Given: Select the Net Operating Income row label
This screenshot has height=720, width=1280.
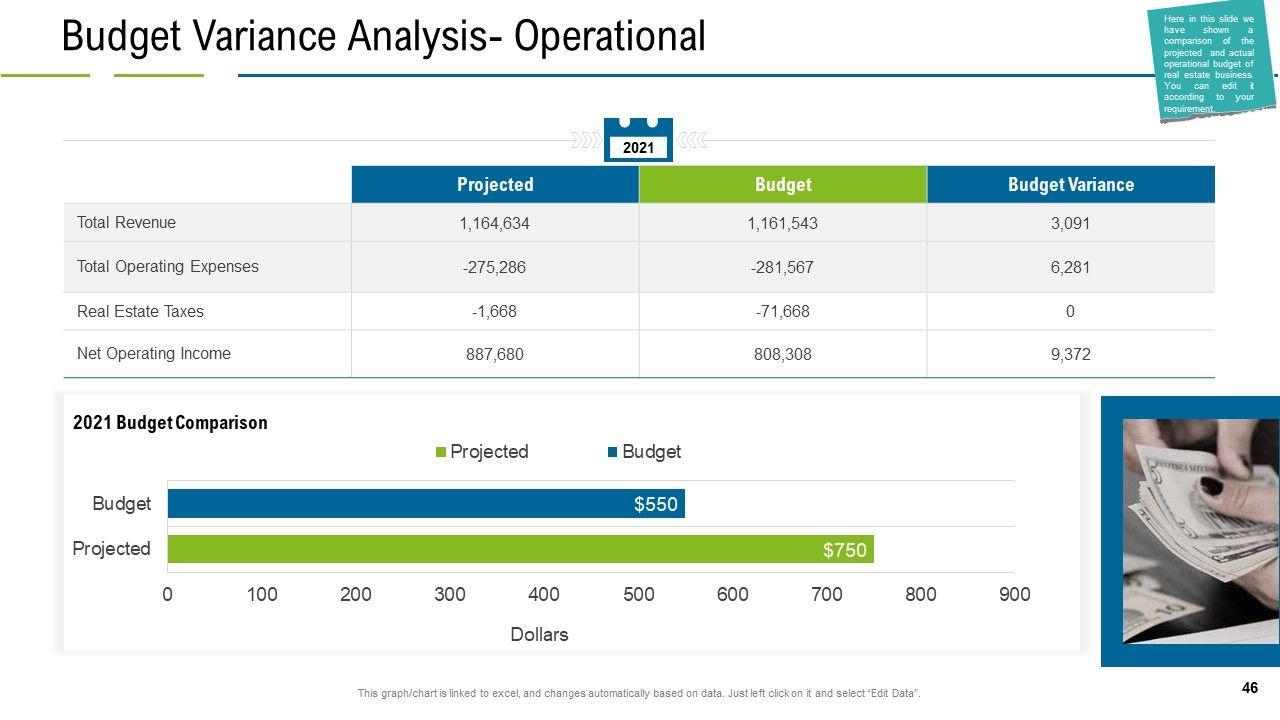Looking at the screenshot, I should click(153, 353).
